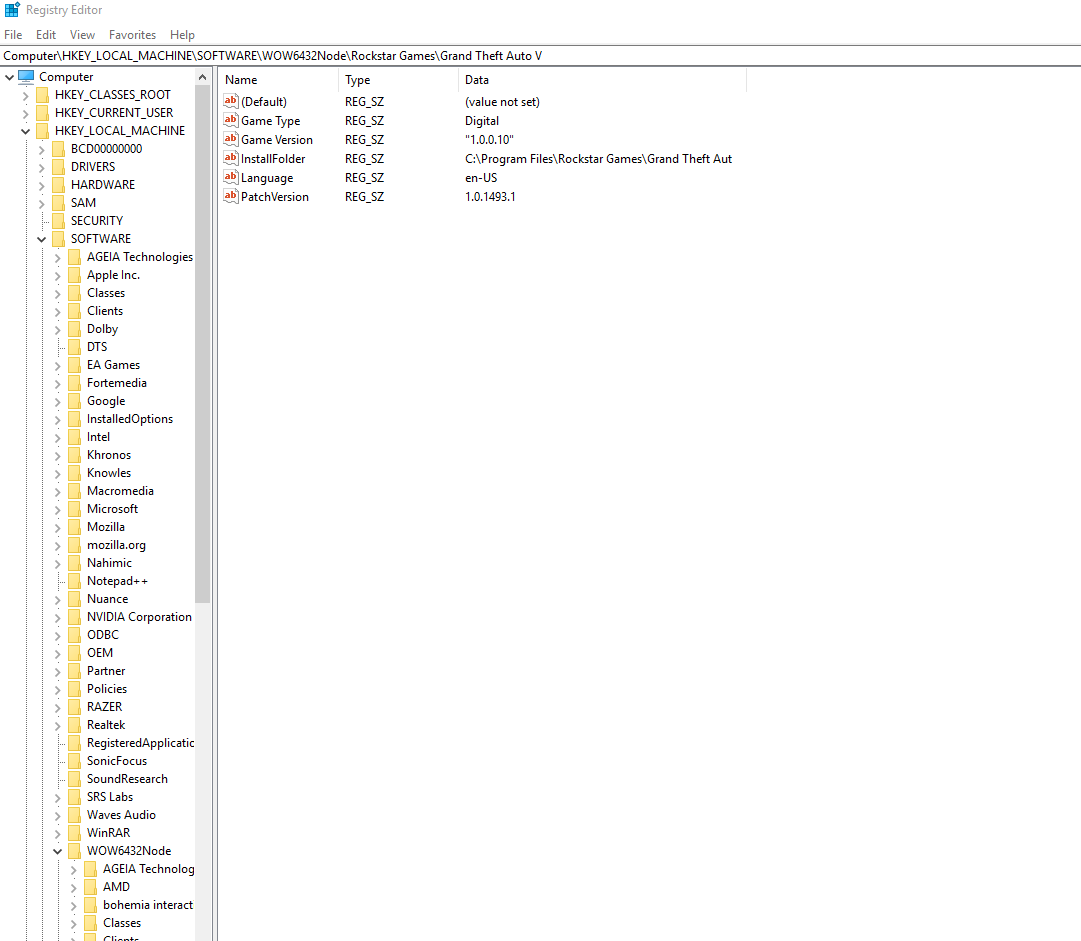The width and height of the screenshot is (1081, 941).
Task: Click the tree pane vertical scrollbar thumb
Action: point(203,345)
